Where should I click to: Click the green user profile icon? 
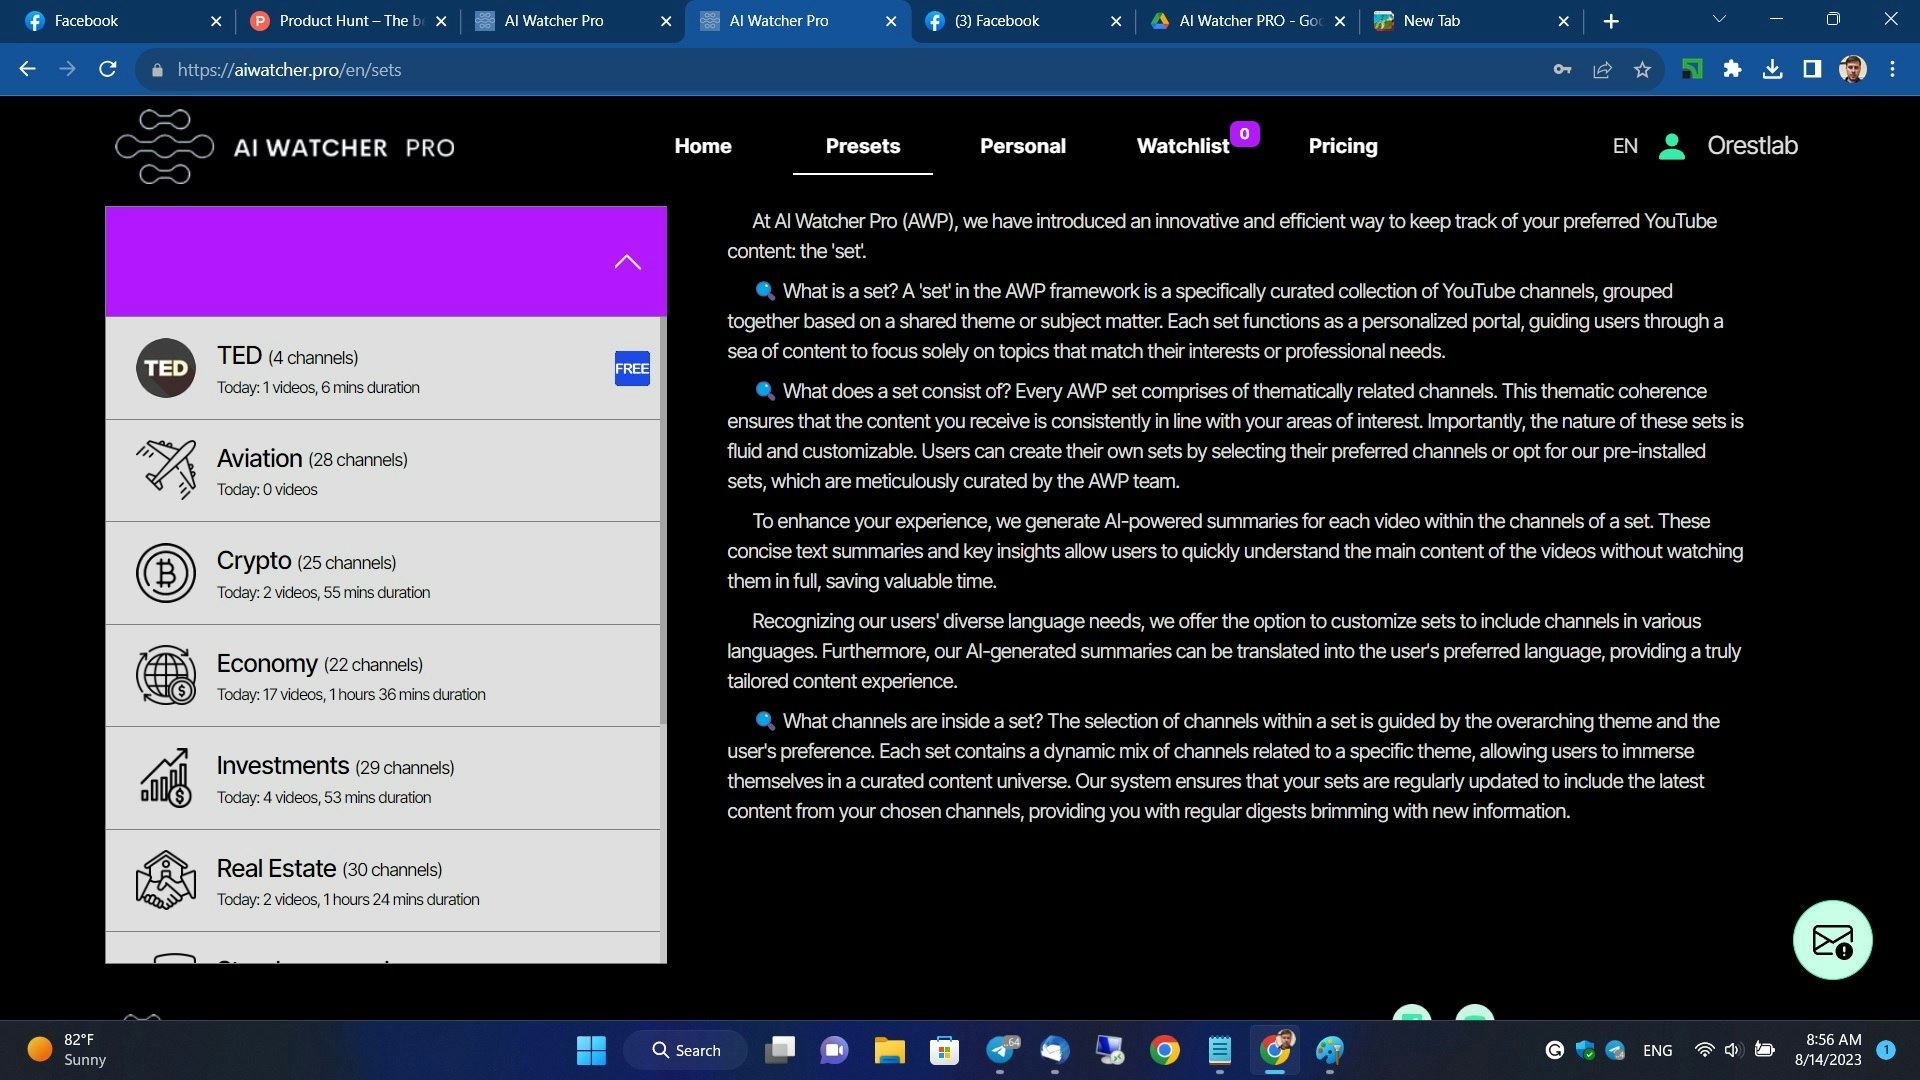click(1672, 146)
